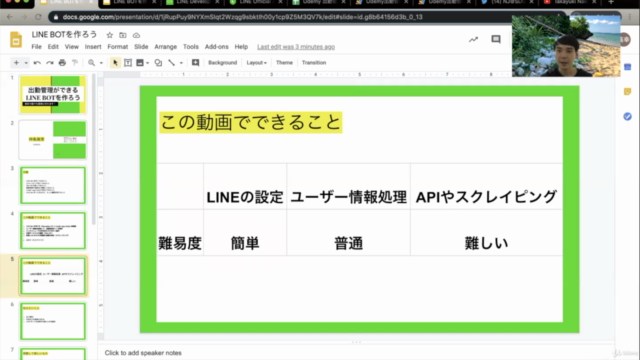Screen dimensions: 640x360
Task: Open a new browser tab
Action: (x=611, y=2)
